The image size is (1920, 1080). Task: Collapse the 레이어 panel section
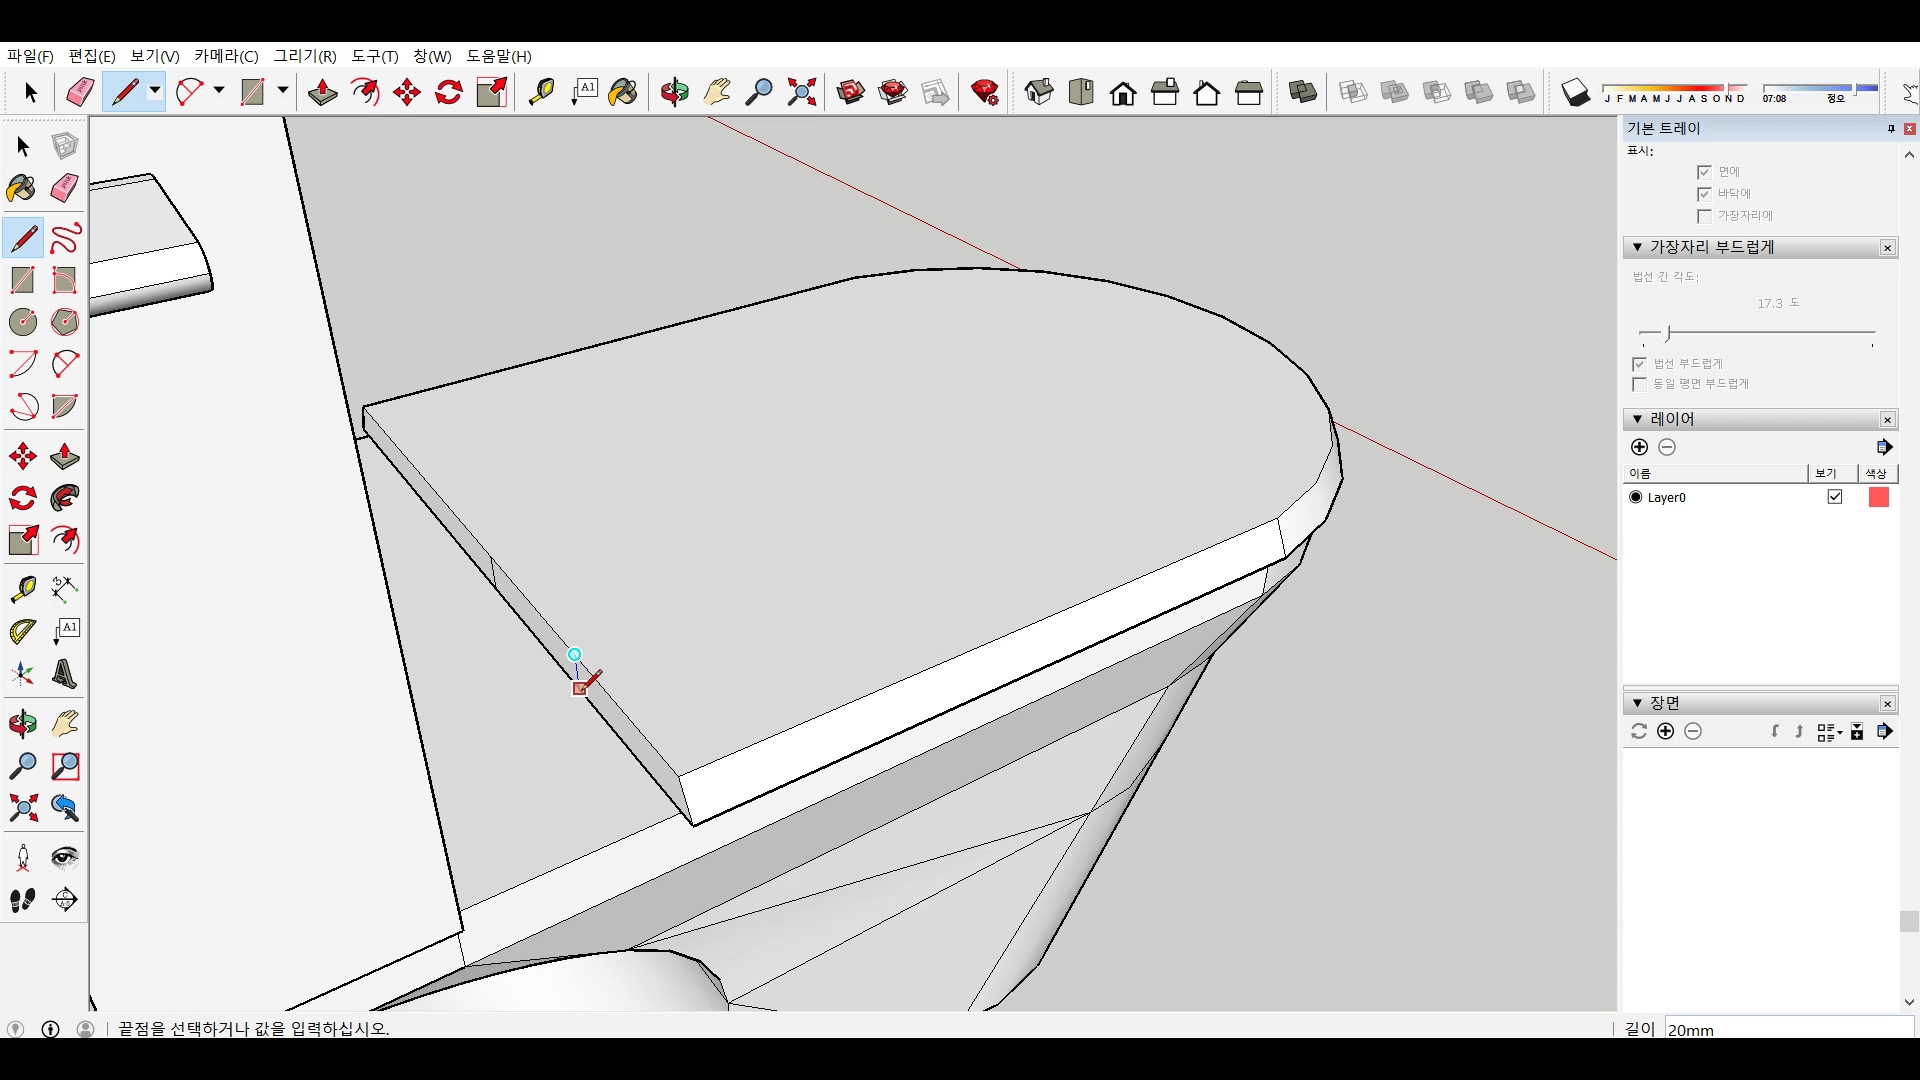pyautogui.click(x=1637, y=419)
